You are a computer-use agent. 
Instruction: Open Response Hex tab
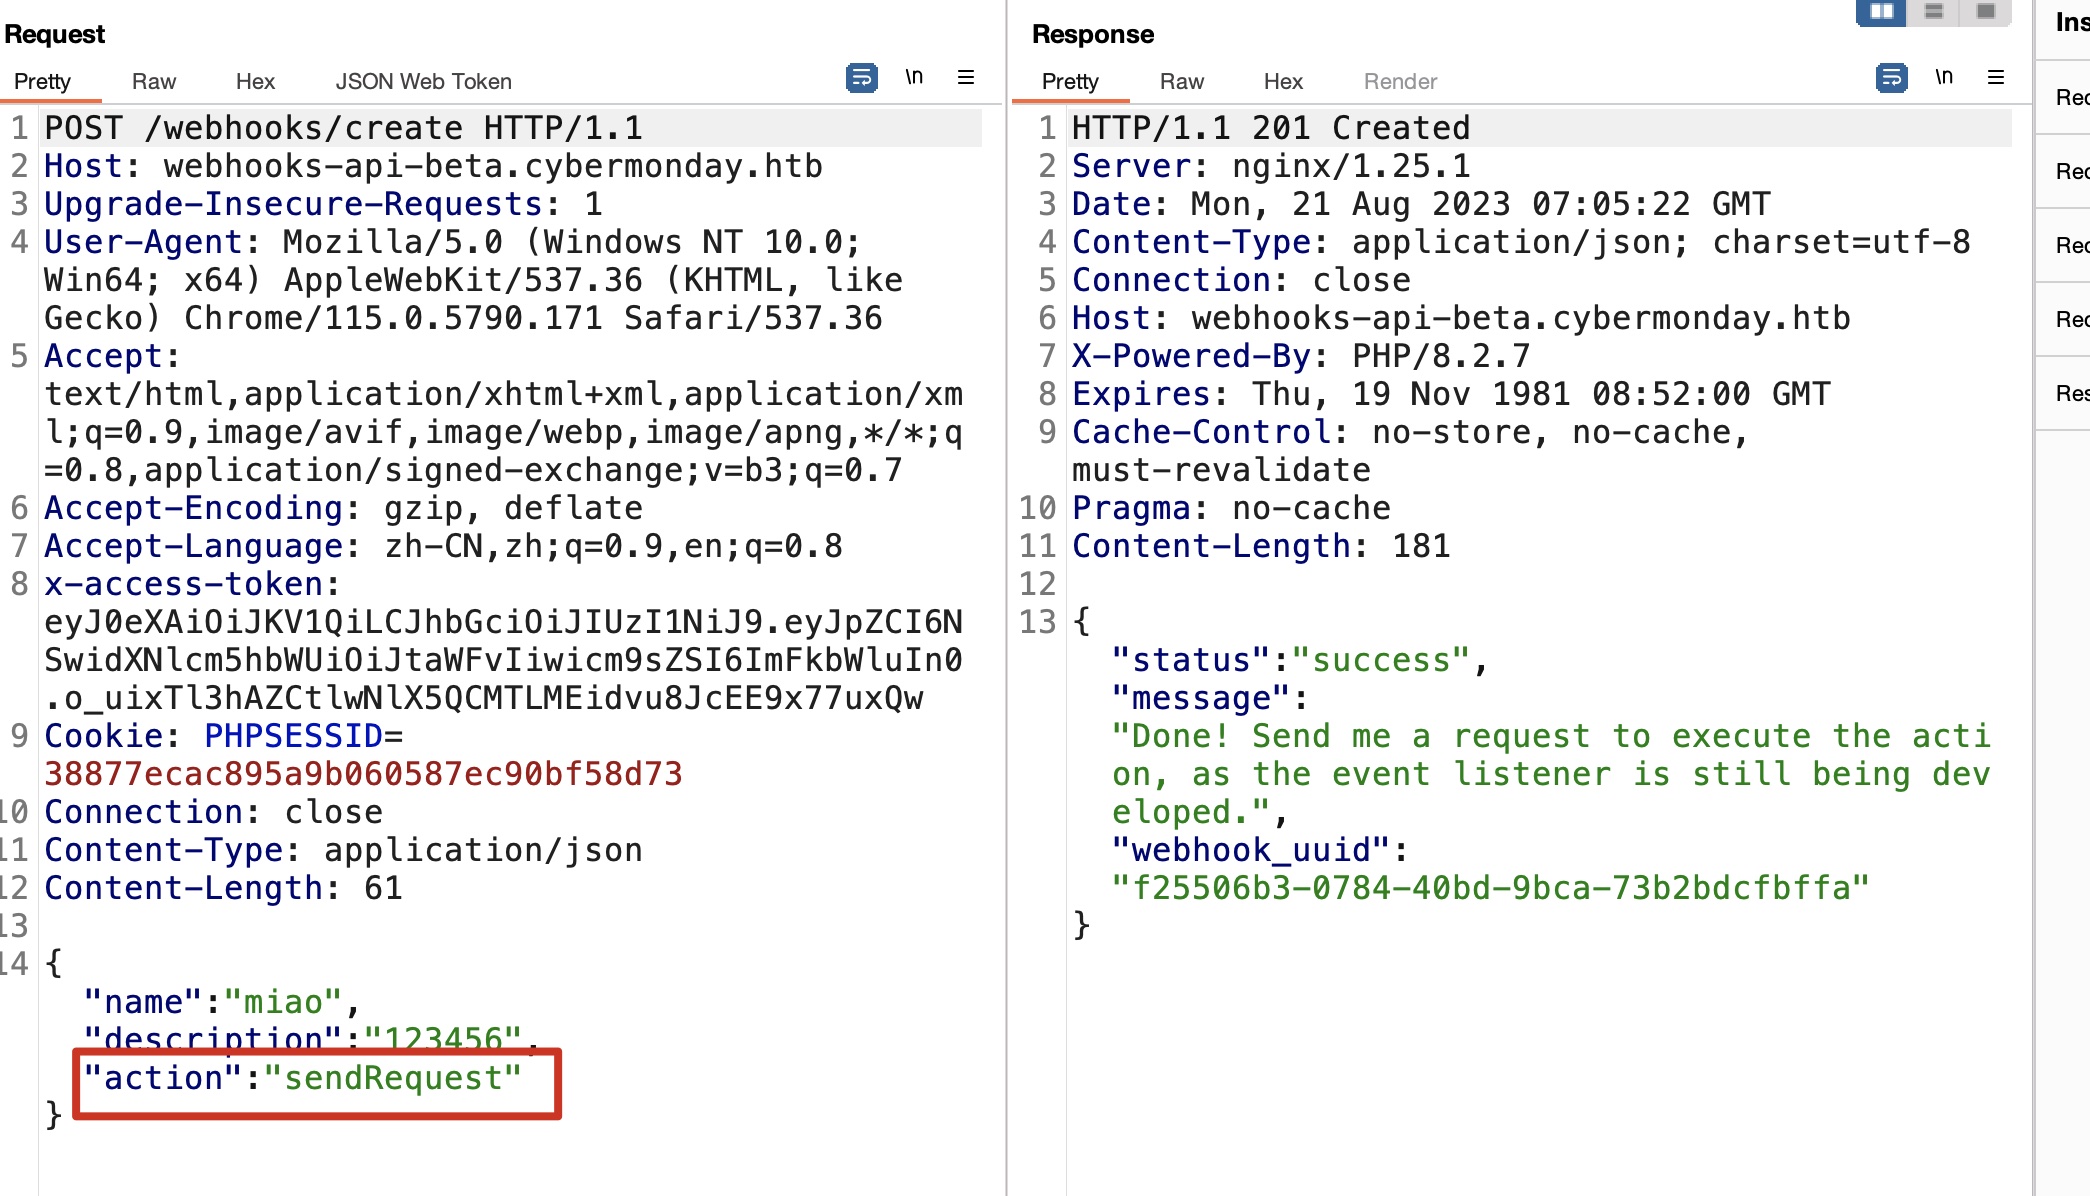[x=1283, y=82]
